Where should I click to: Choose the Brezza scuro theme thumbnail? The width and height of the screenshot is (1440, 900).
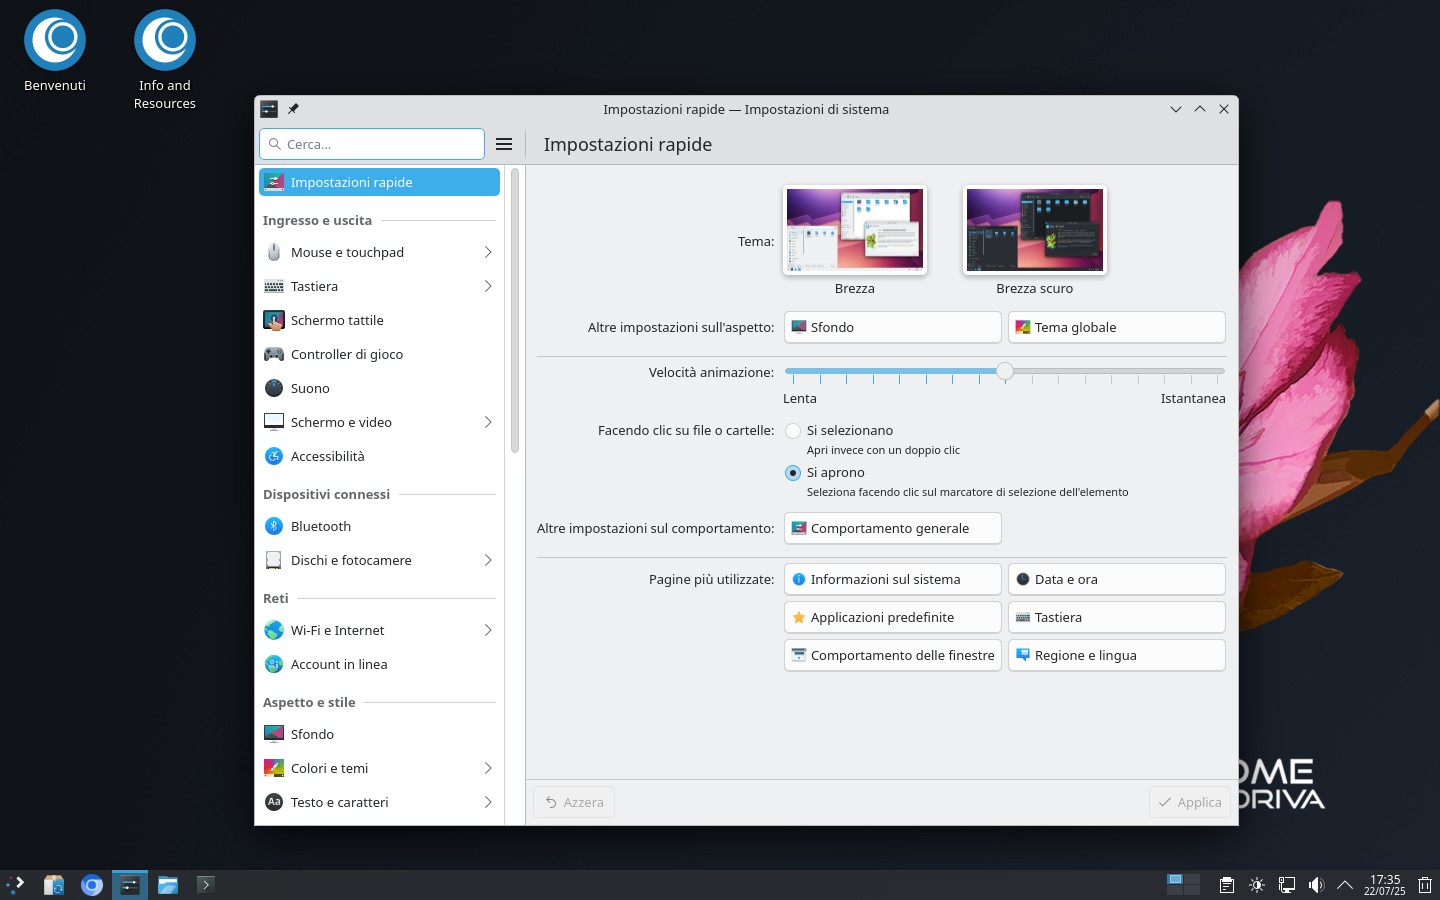coord(1034,230)
